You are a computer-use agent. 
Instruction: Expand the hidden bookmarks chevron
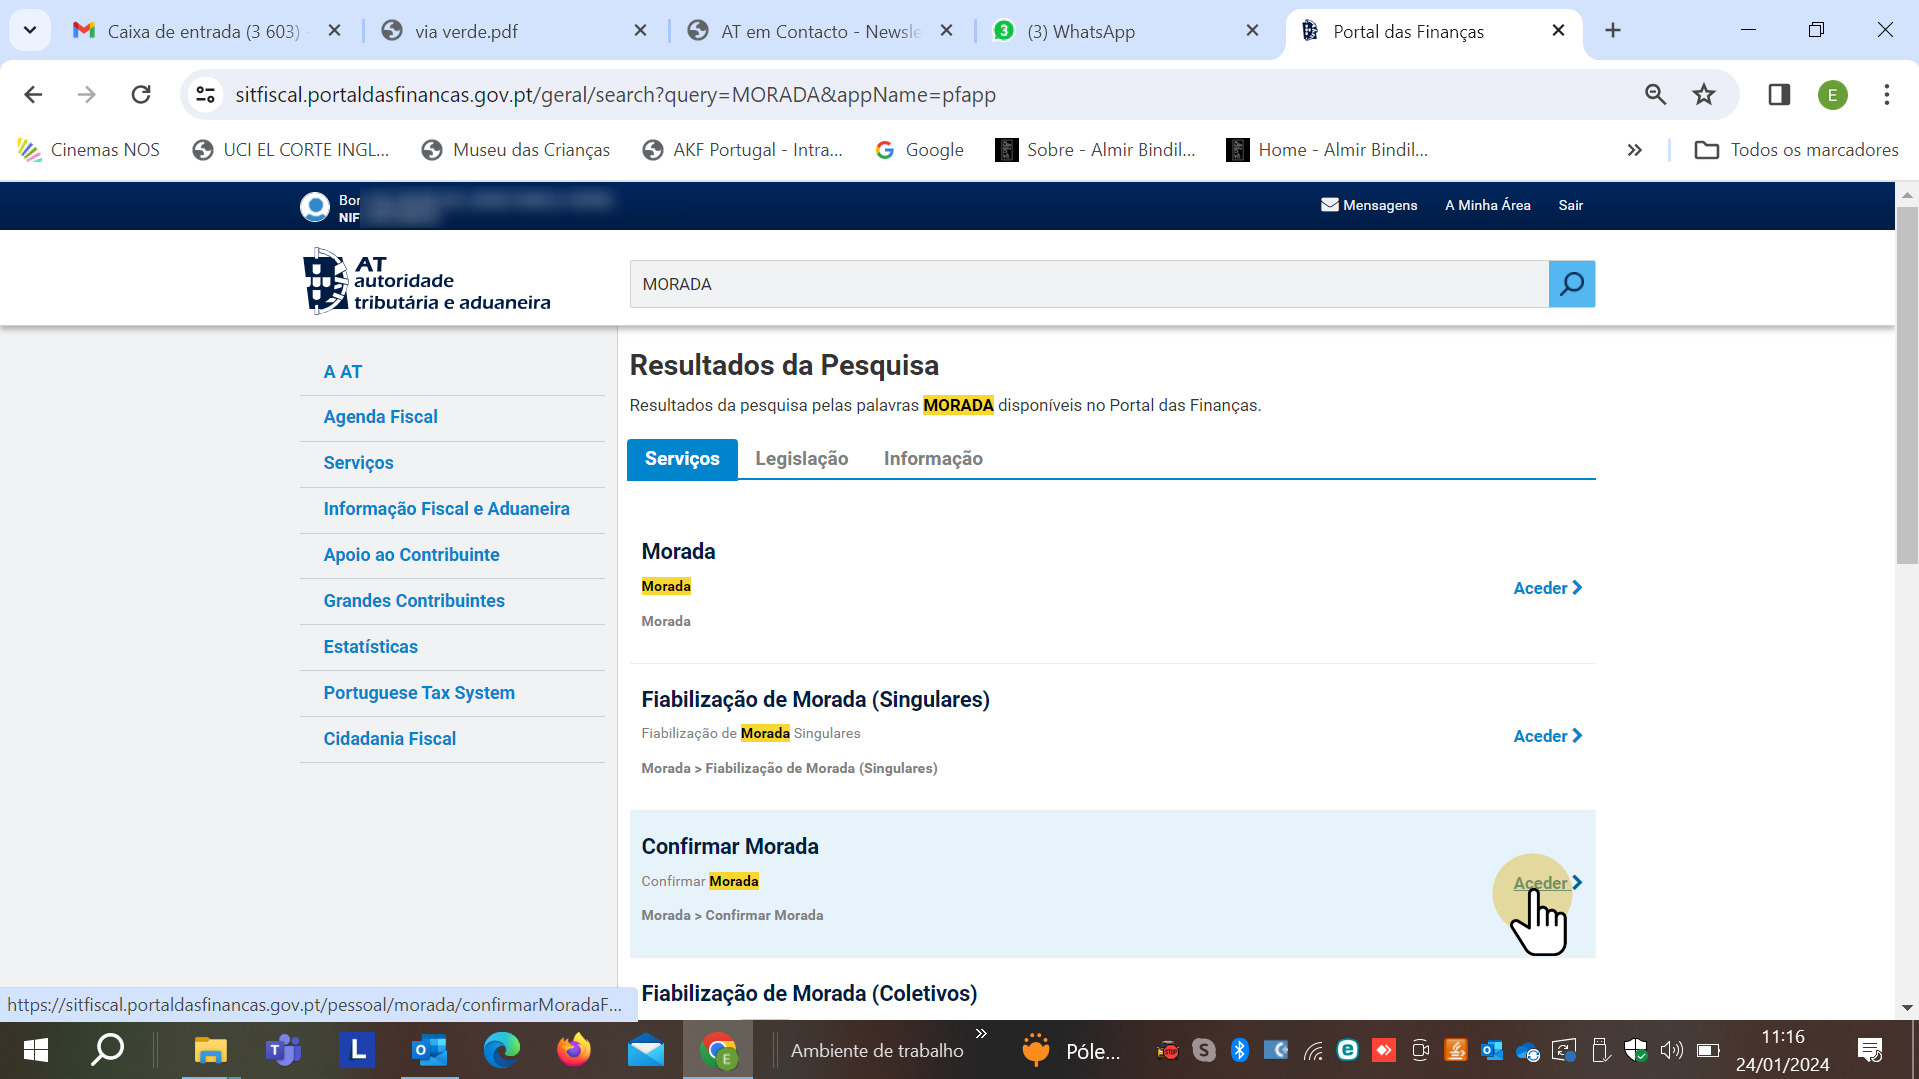coord(1634,150)
